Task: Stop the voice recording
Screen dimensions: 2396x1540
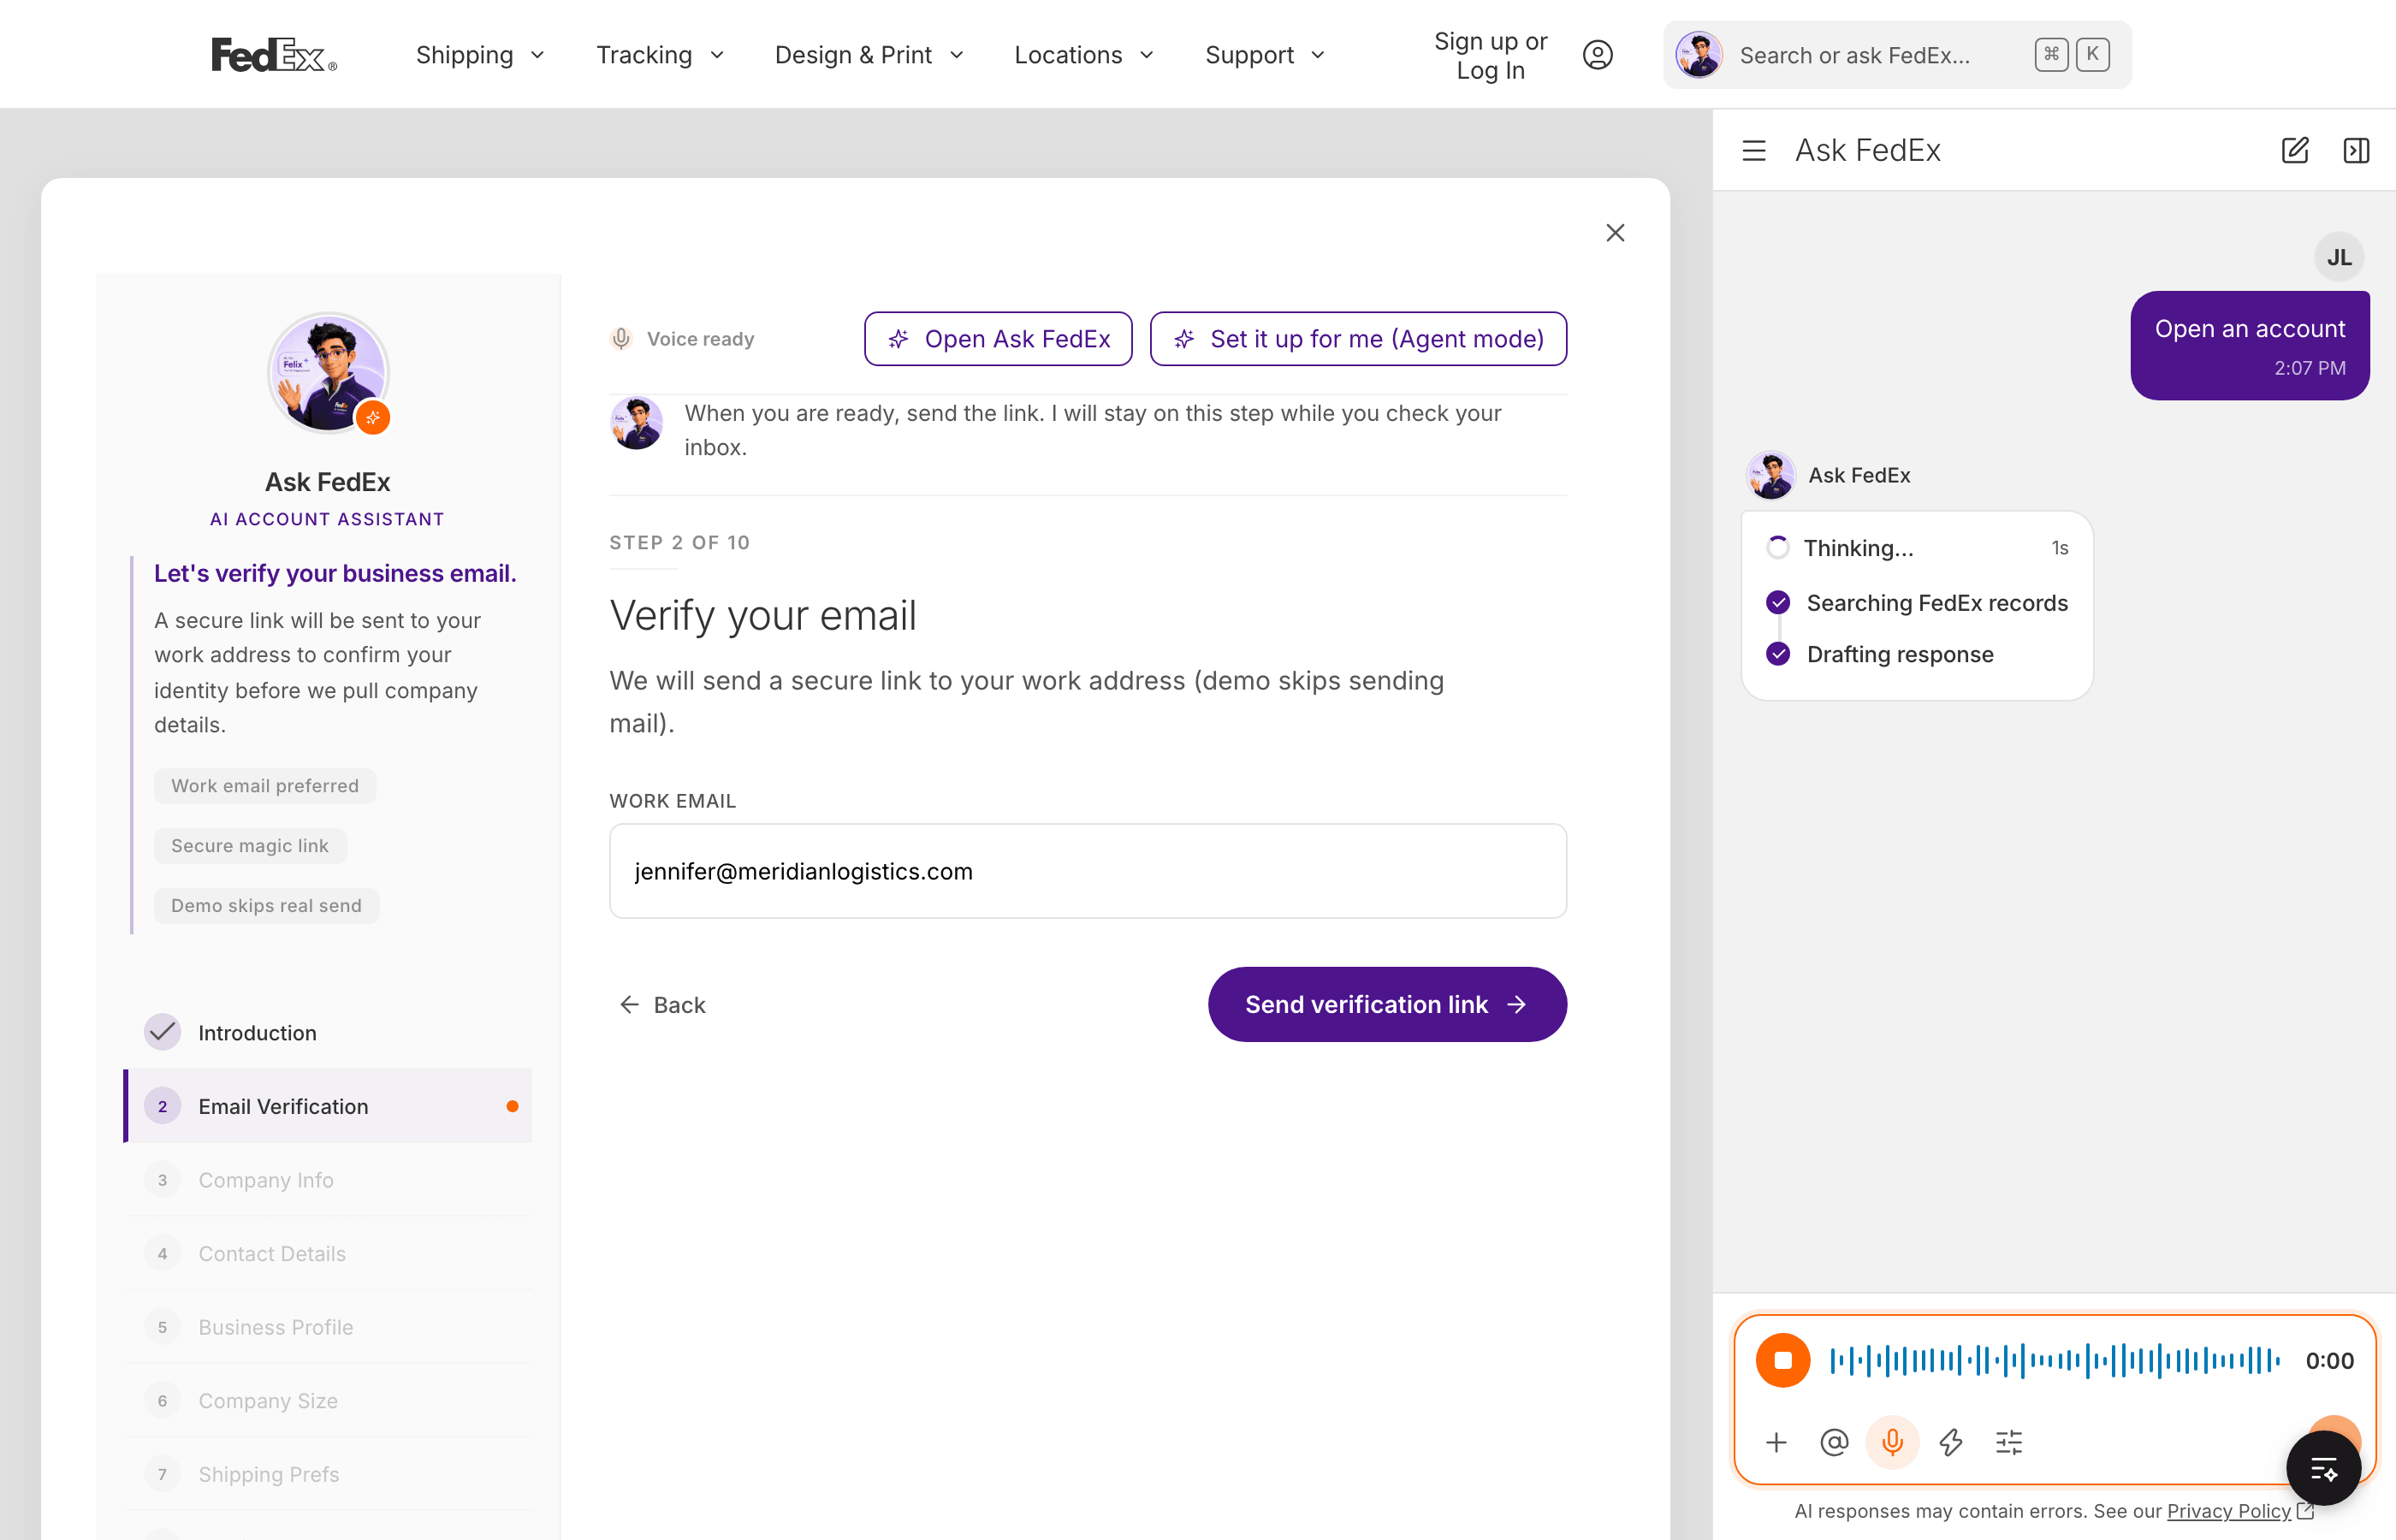Action: point(1783,1360)
